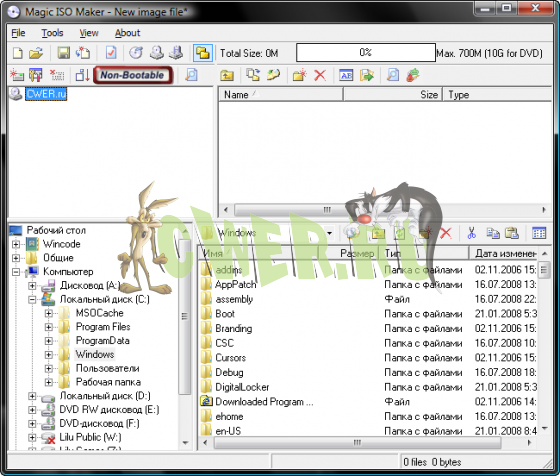Click the image pane horizontal scrollbar
Screen dimensions: 560x476
[x=384, y=210]
